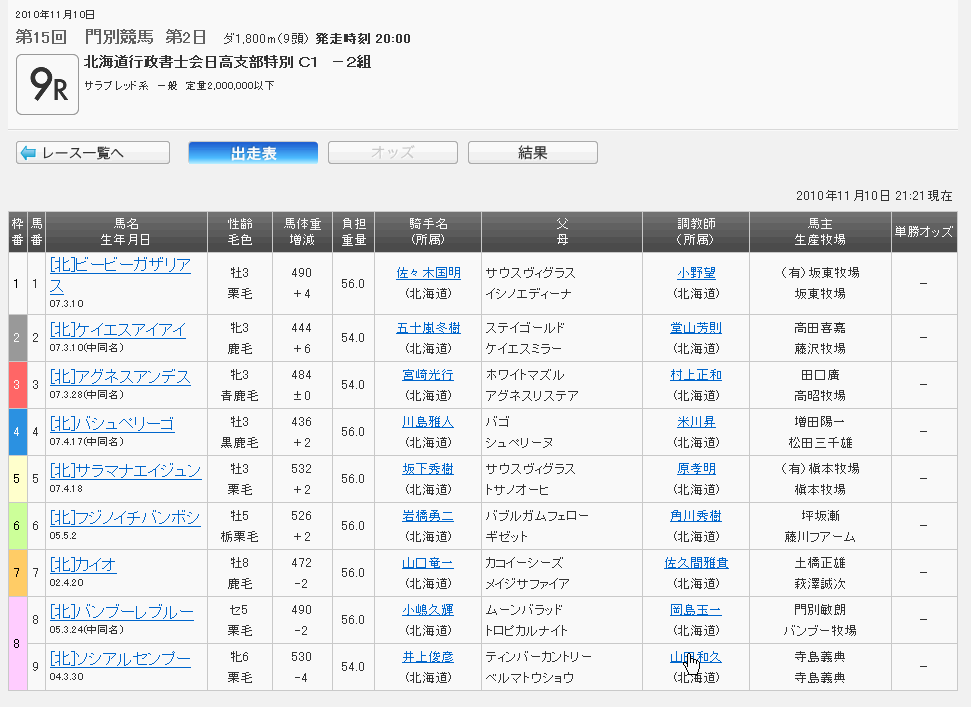Viewport: 971px width, 707px height.
Task: Click the red frame number 3 cell
Action: [x=17, y=385]
